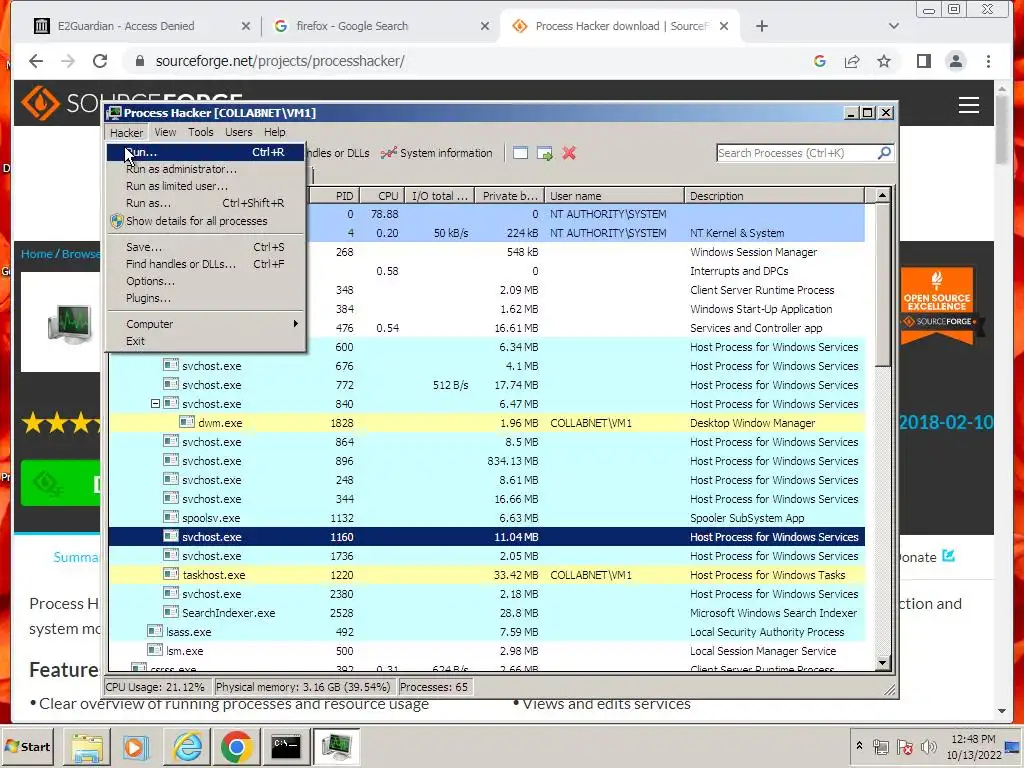
Task: Collapse svchost.exe PID 840 tree node
Action: click(x=155, y=404)
